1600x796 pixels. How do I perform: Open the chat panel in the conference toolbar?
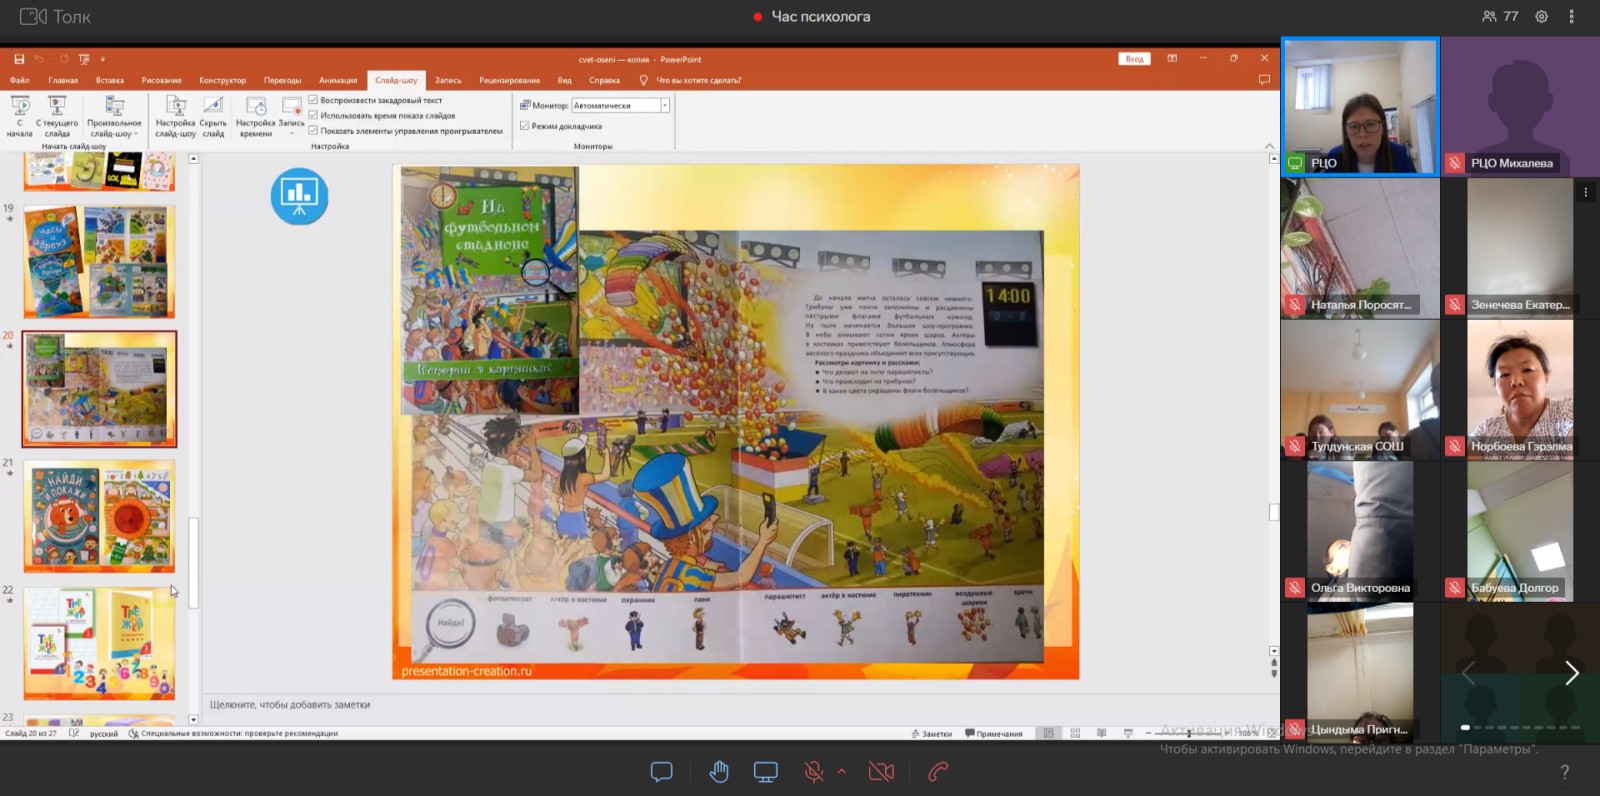[x=661, y=772]
